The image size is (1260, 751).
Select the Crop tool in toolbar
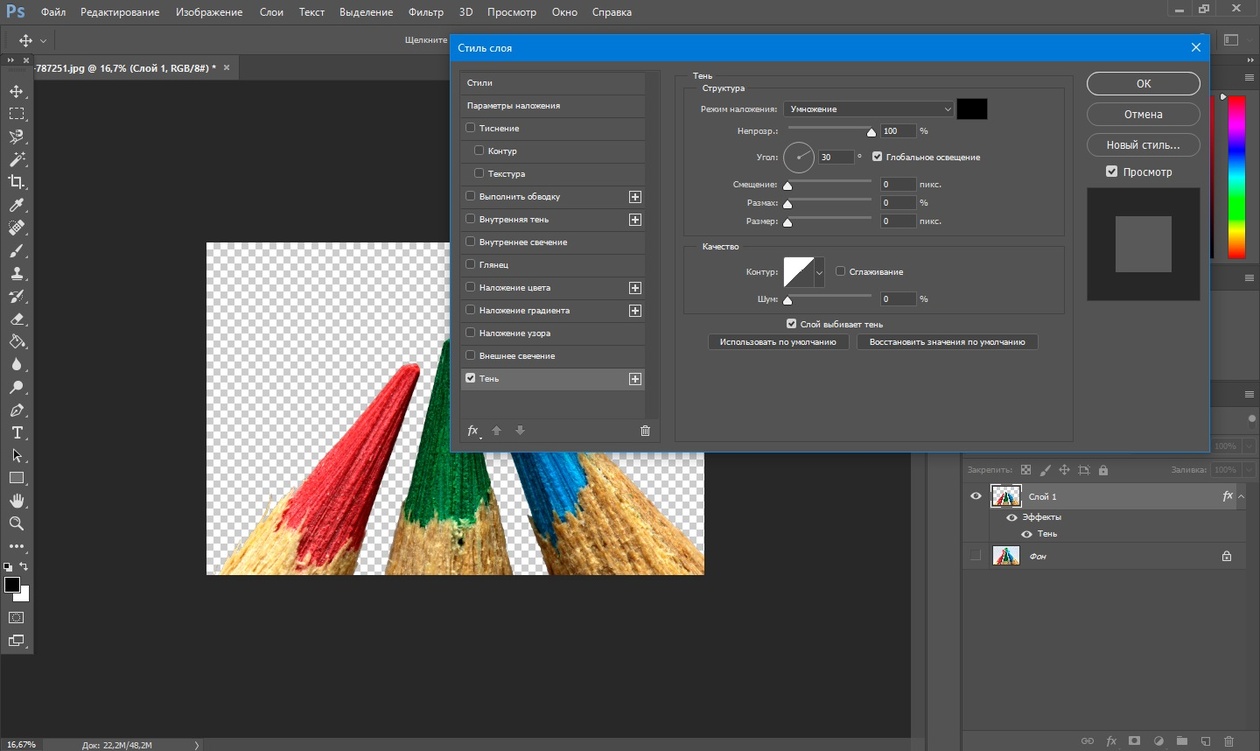[17, 182]
